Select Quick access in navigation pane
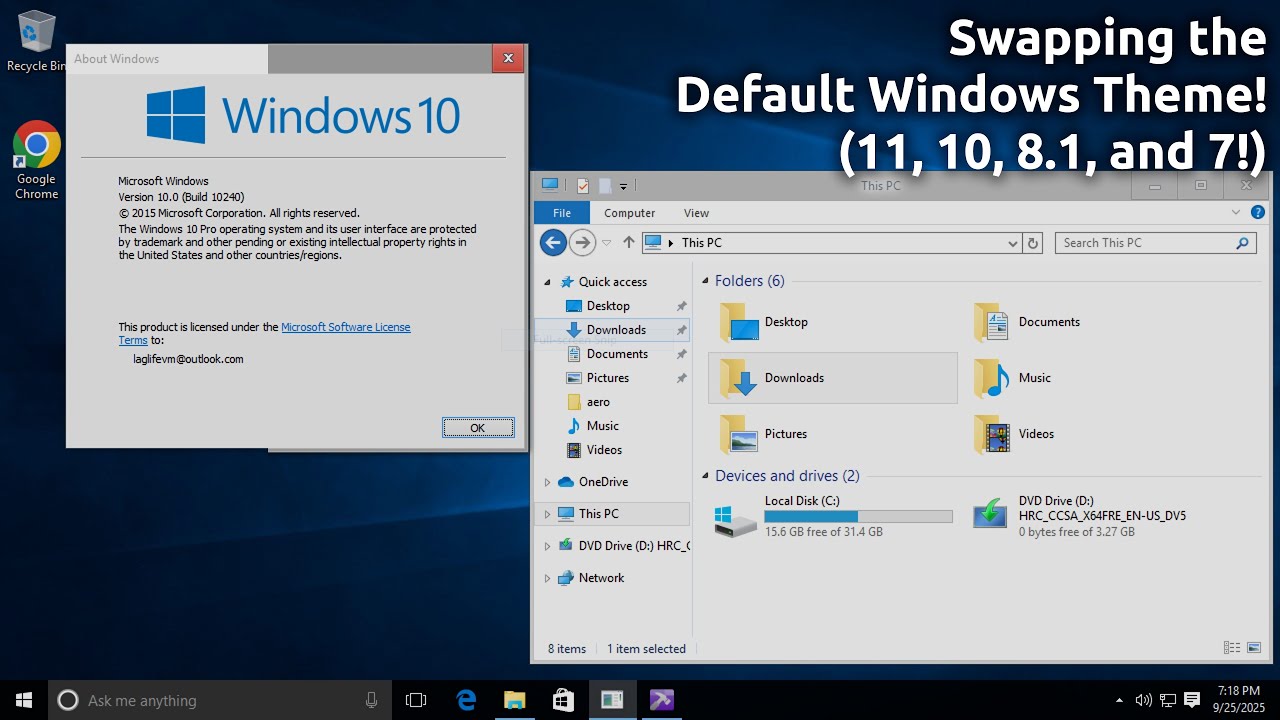Viewport: 1280px width, 720px height. pos(603,282)
